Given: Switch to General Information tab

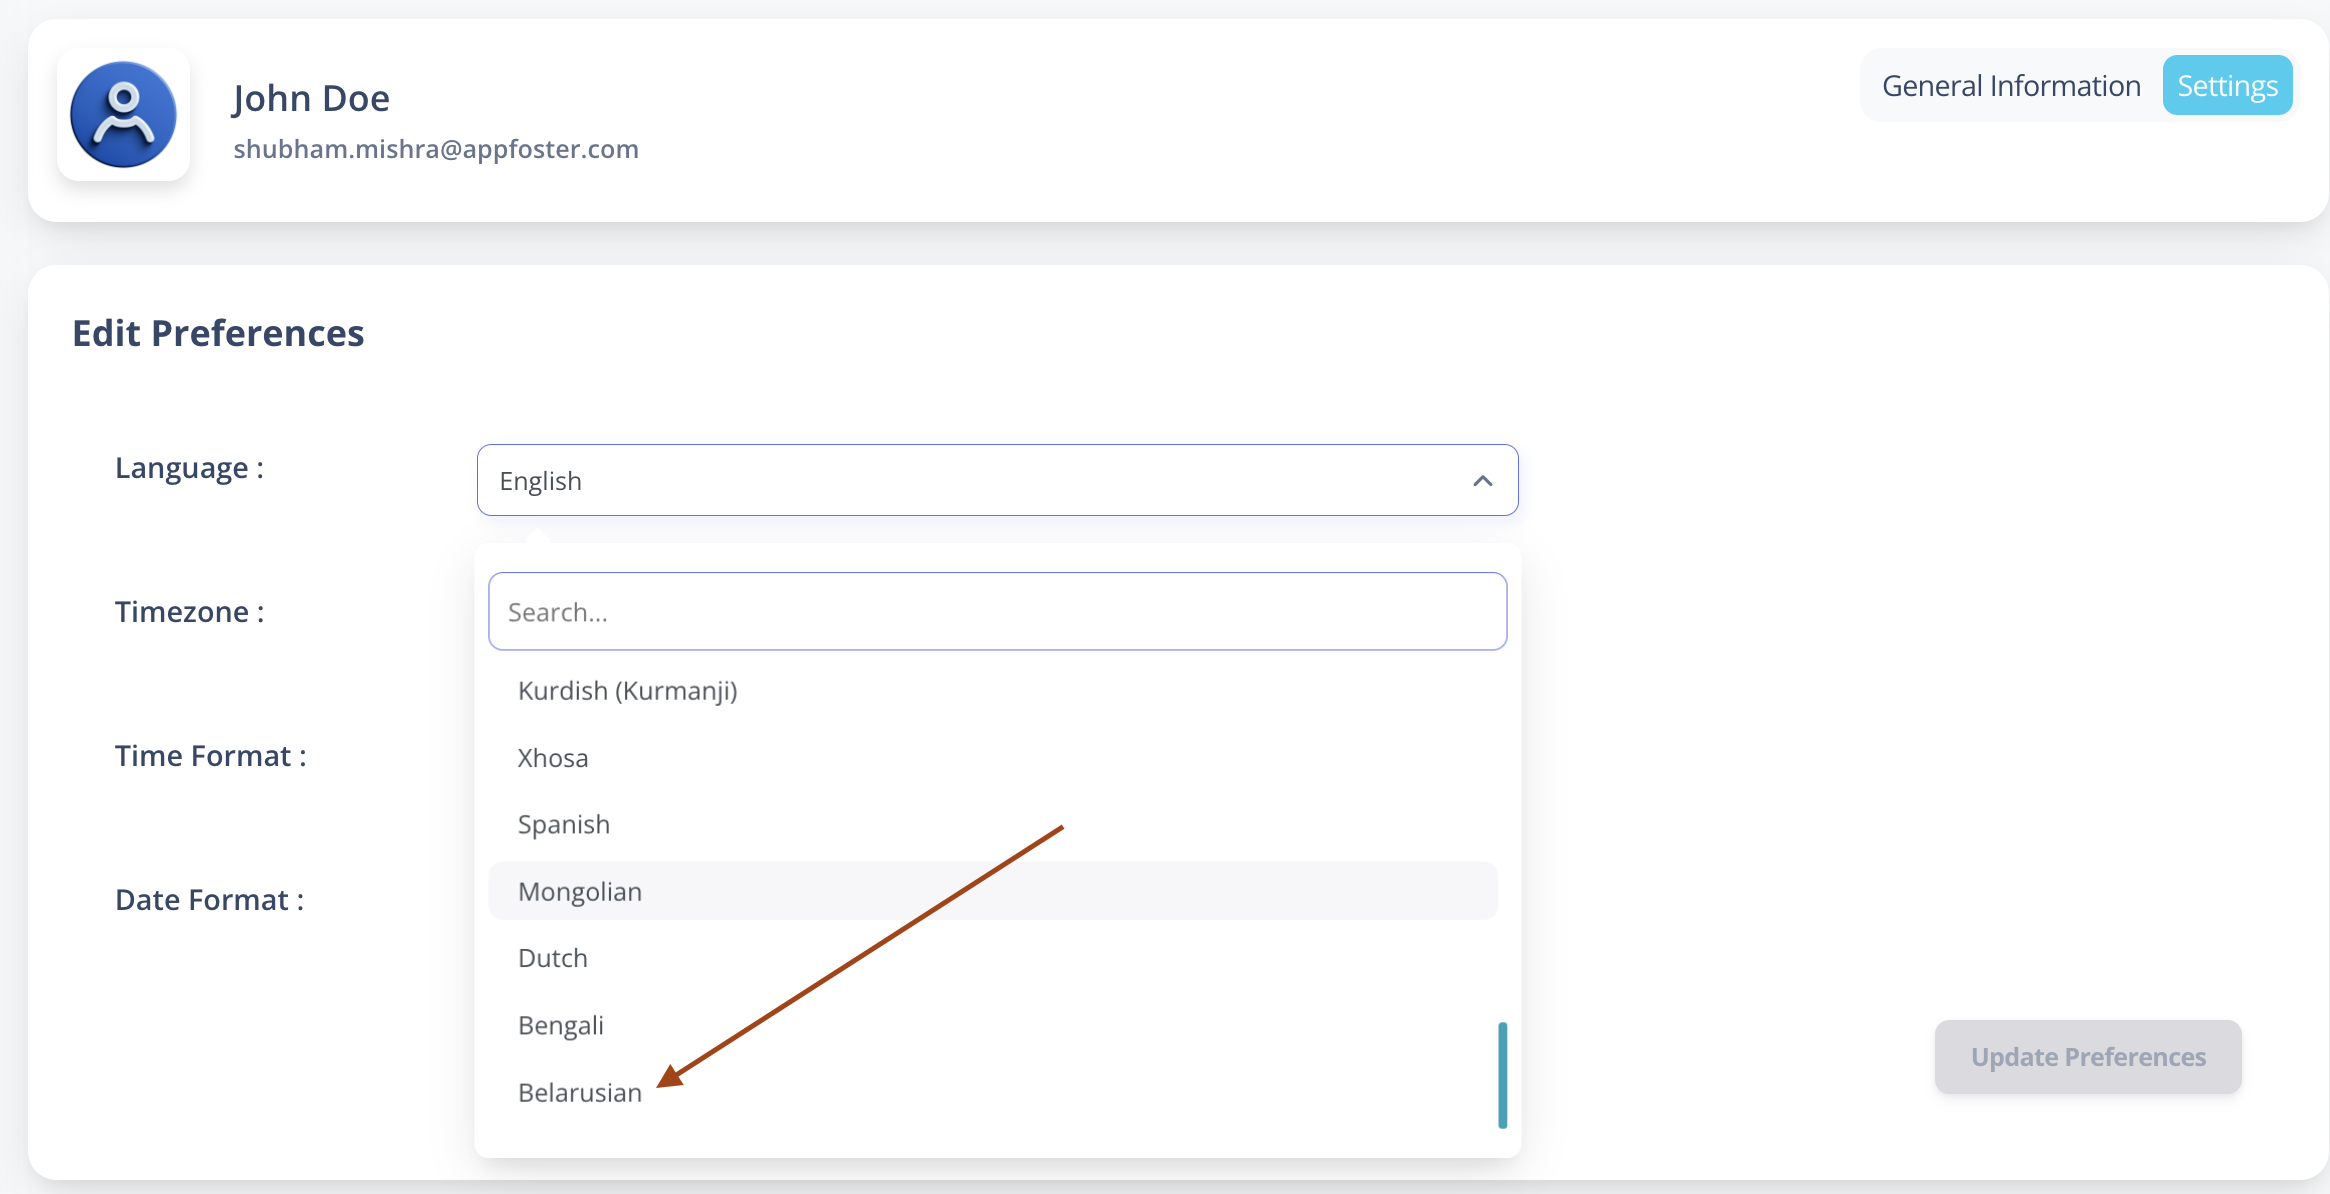Looking at the screenshot, I should [2011, 86].
